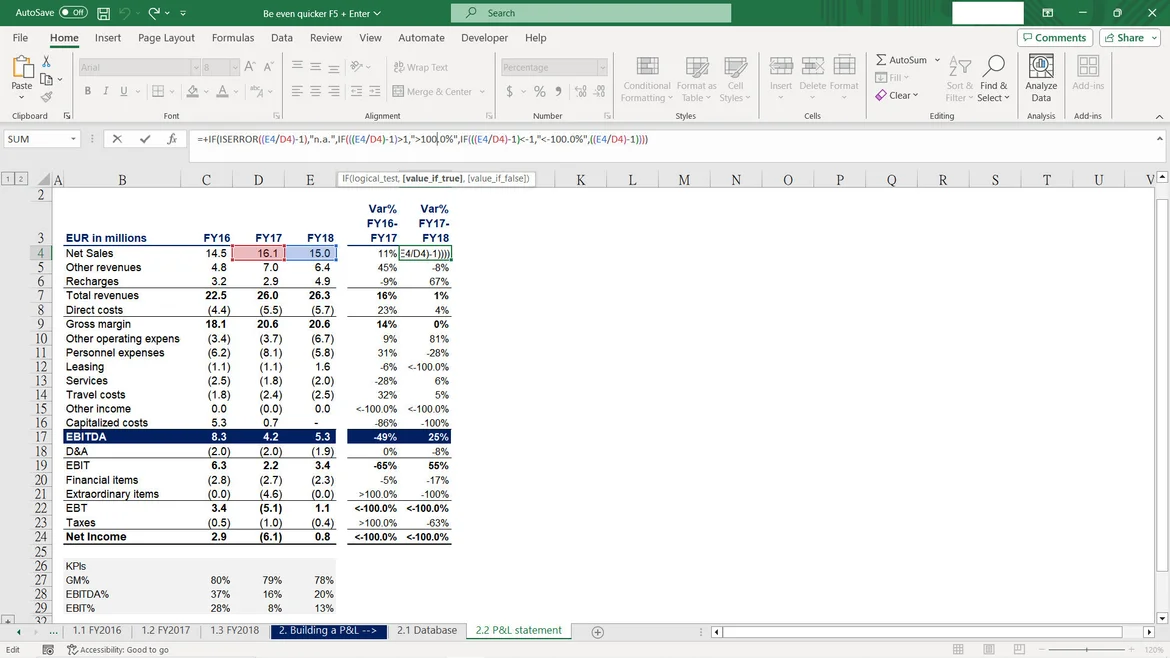Open the Name Box dropdown showing SUM
The image size is (1170, 658).
[74, 139]
